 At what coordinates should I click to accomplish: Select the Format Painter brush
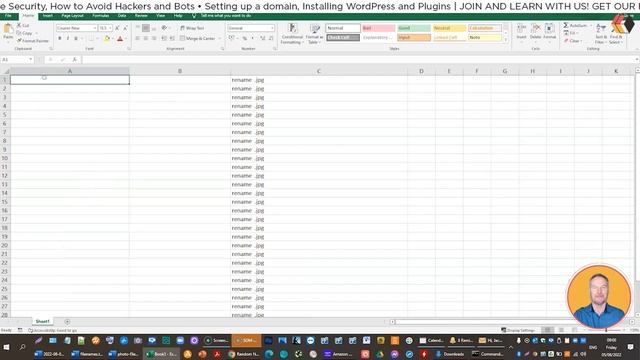tap(33, 41)
